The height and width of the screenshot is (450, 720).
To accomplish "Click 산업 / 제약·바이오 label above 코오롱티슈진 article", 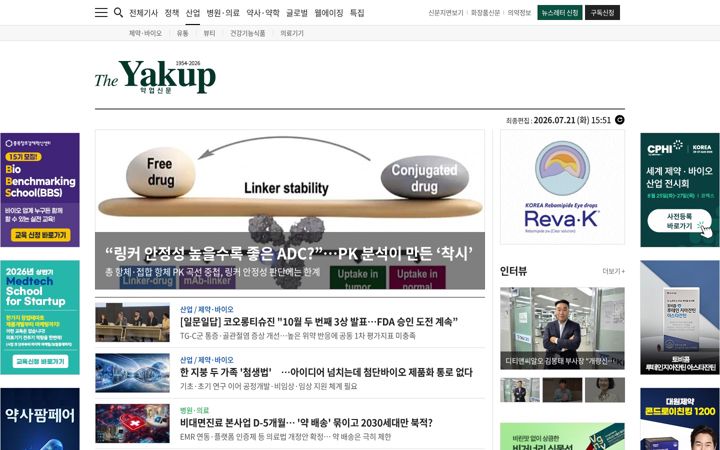I will click(207, 309).
